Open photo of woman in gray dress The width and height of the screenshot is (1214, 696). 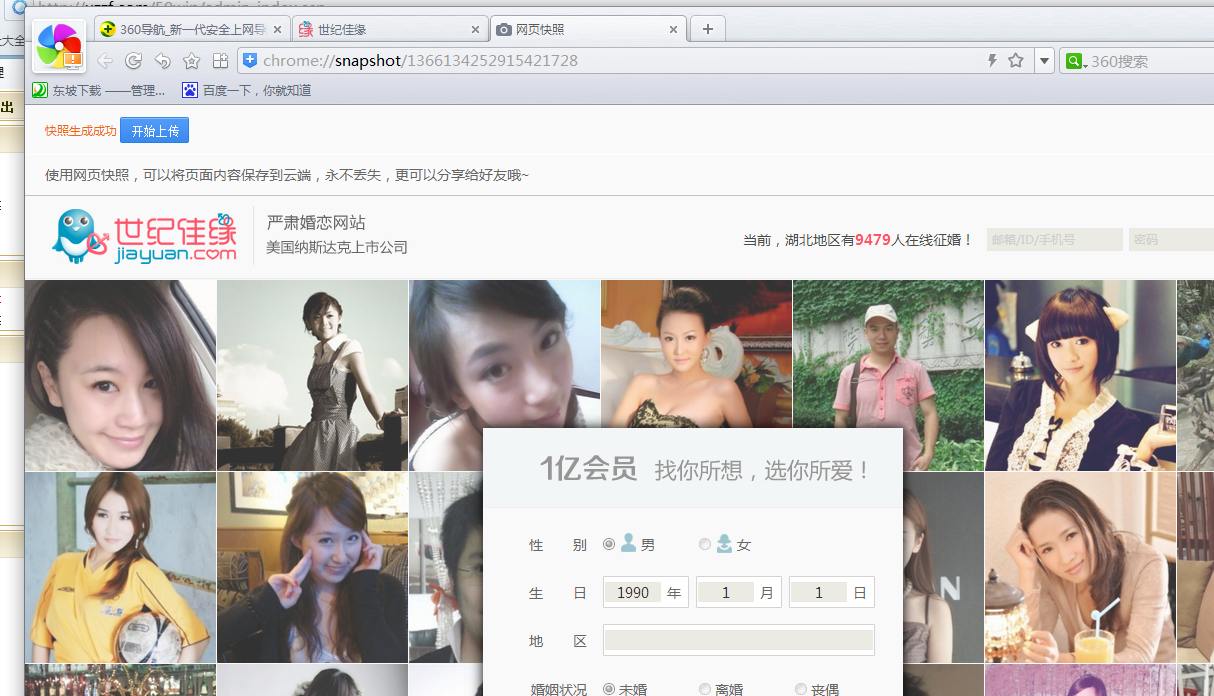pos(312,375)
